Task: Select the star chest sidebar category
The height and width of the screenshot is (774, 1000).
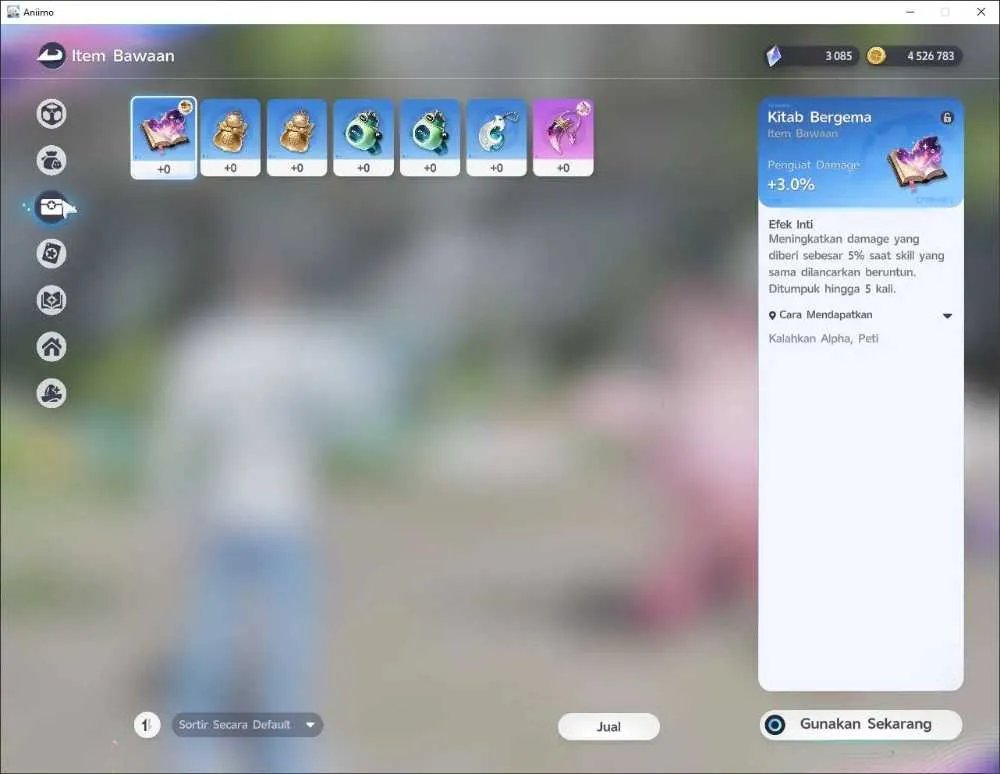Action: [52, 207]
